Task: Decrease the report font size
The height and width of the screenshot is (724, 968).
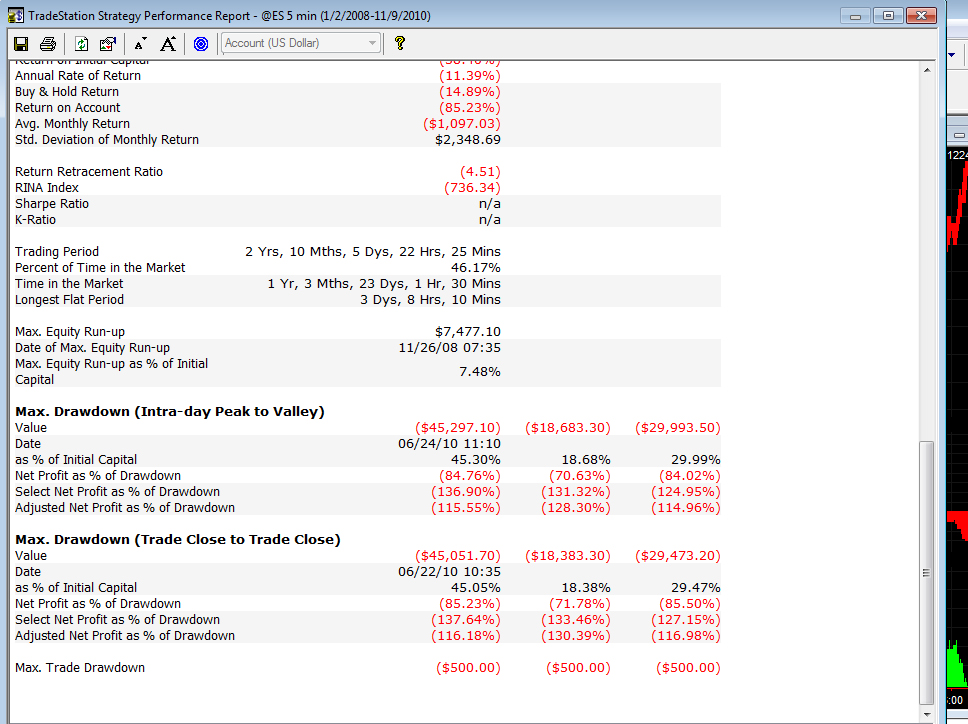Action: pyautogui.click(x=141, y=44)
